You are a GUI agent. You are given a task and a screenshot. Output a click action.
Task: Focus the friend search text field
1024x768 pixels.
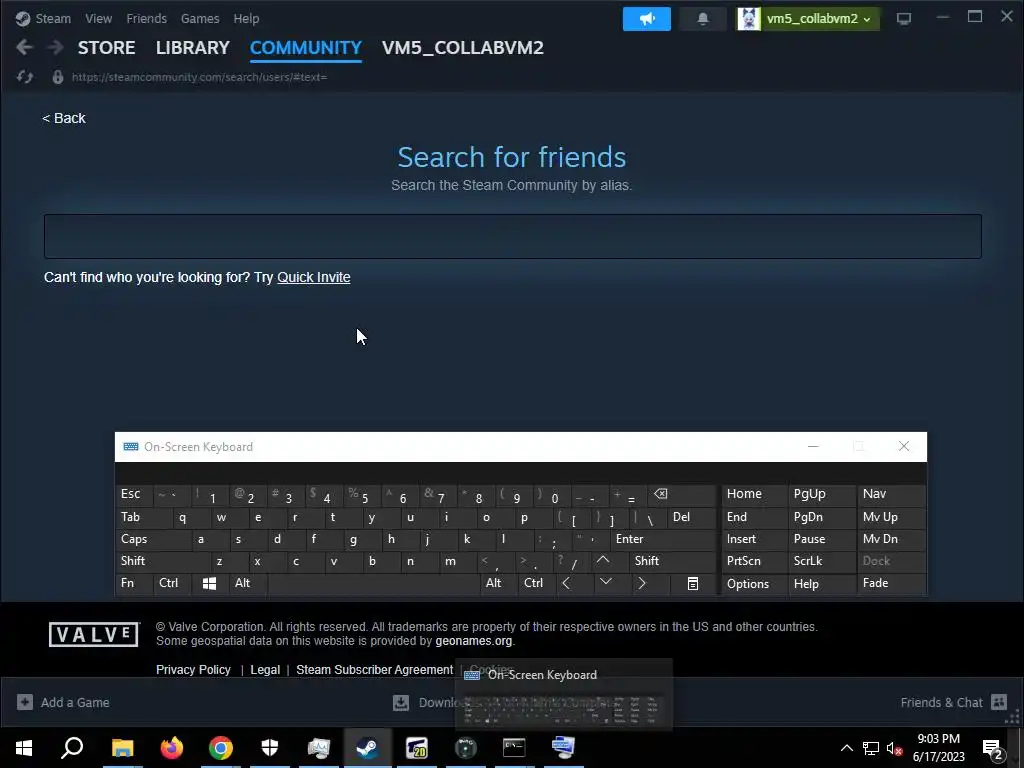(x=513, y=236)
